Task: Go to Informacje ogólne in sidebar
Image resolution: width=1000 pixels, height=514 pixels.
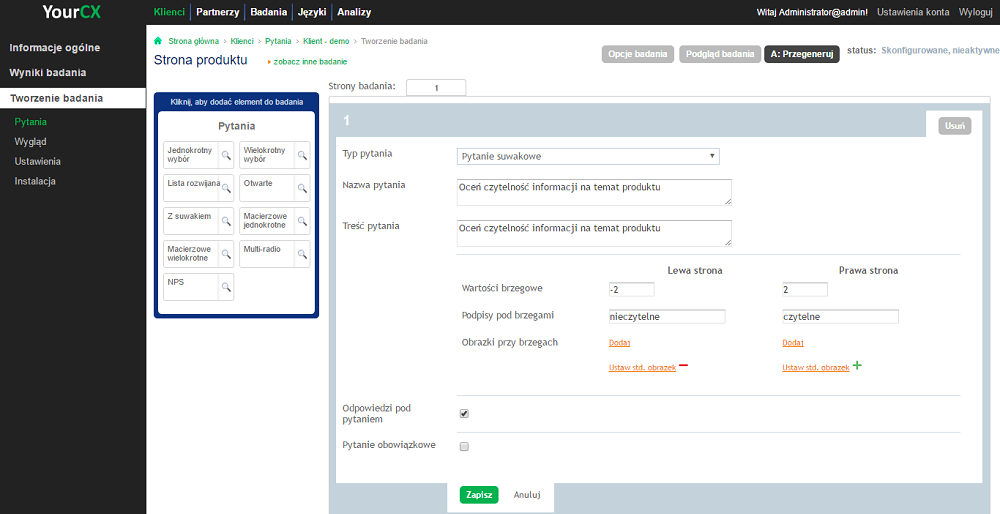Action: coord(55,48)
